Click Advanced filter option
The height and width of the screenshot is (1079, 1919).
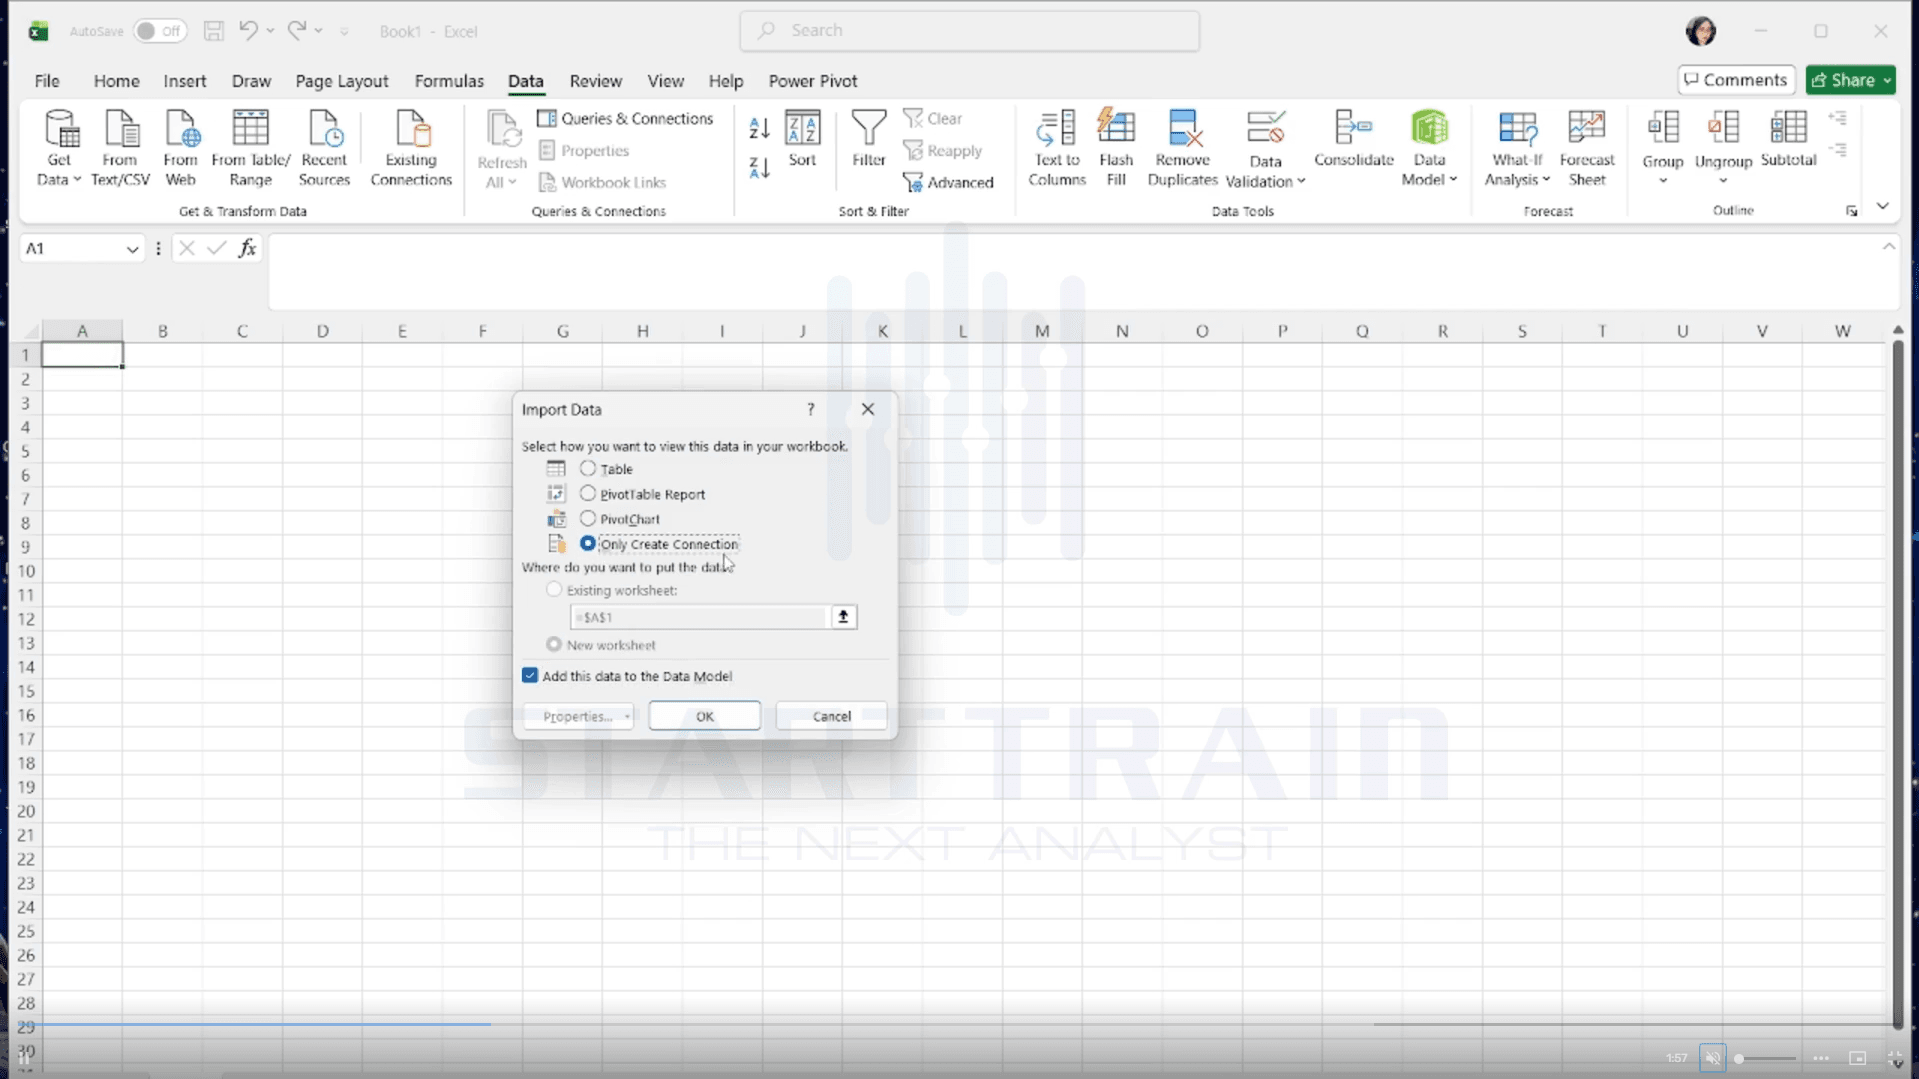tap(948, 182)
